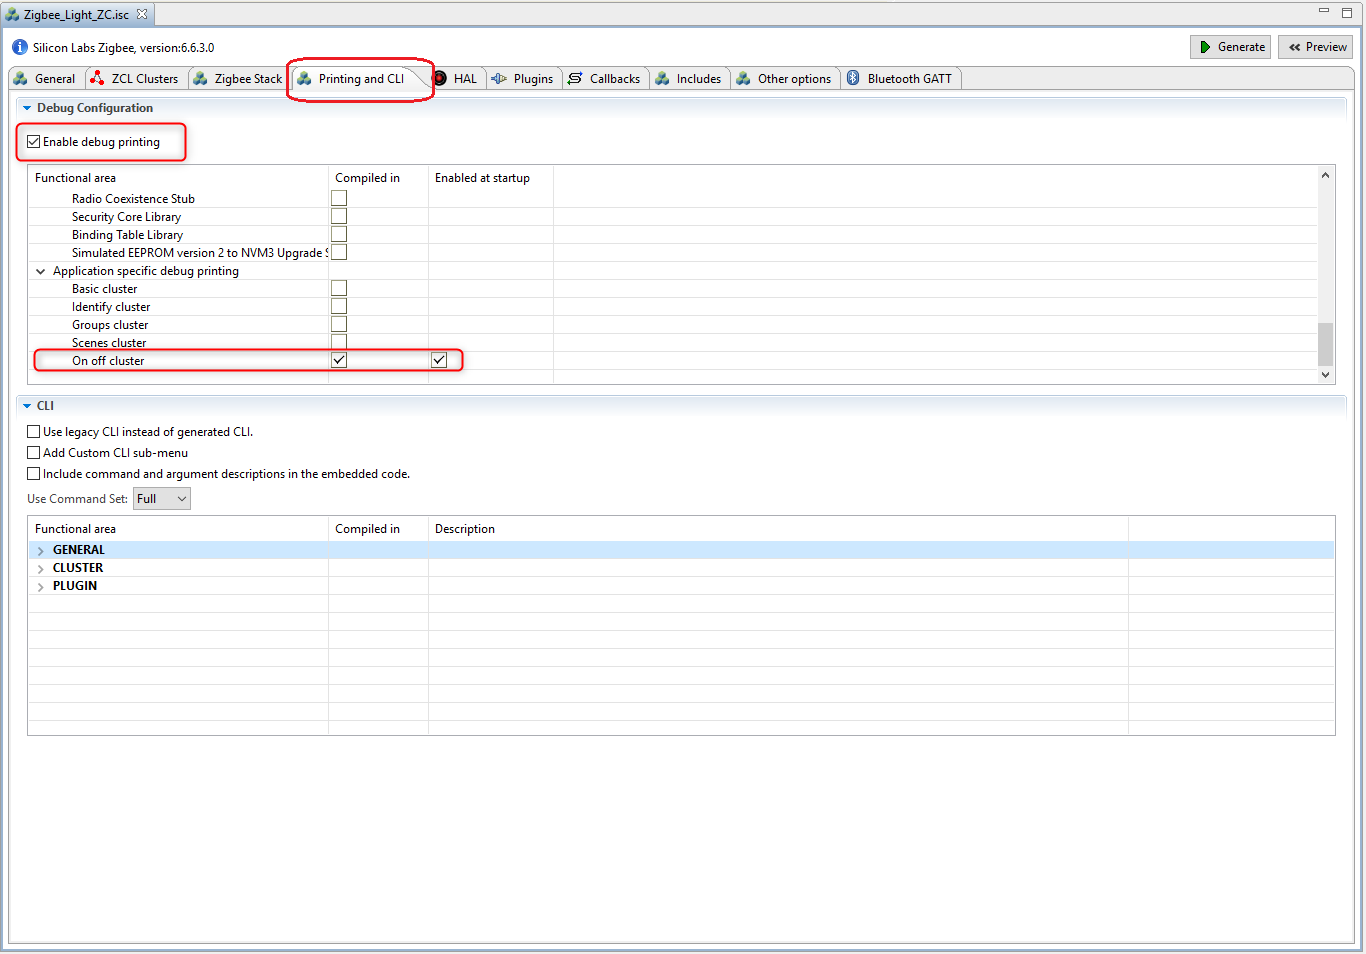Viewport: 1366px width, 954px height.
Task: Click the Bluetooth GATT tab icon
Action: pyautogui.click(x=853, y=78)
